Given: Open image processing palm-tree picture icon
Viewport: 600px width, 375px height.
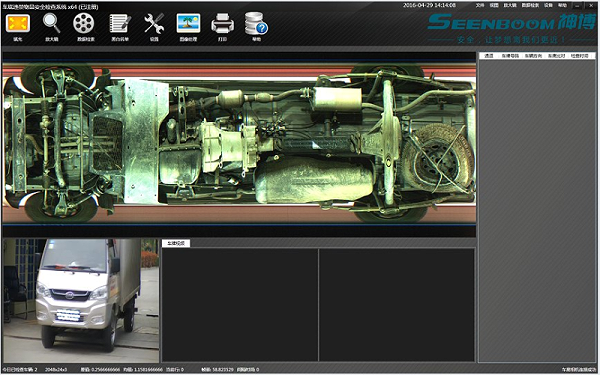Looking at the screenshot, I should [x=188, y=24].
